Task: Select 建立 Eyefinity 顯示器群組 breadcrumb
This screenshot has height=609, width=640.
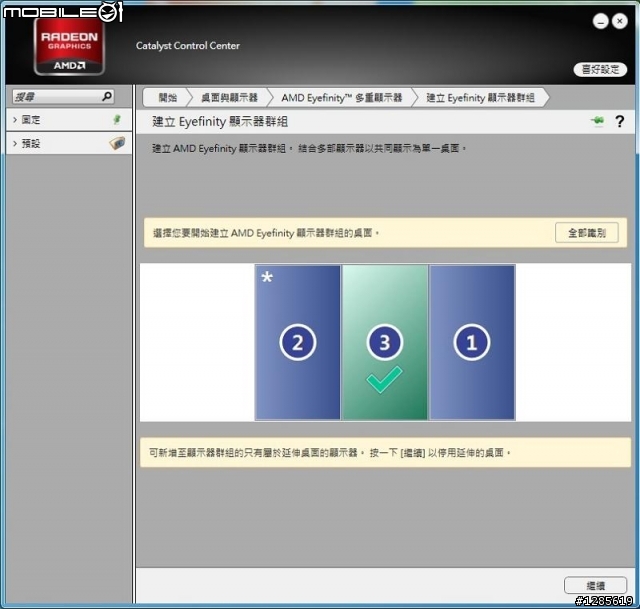Action: (x=480, y=98)
